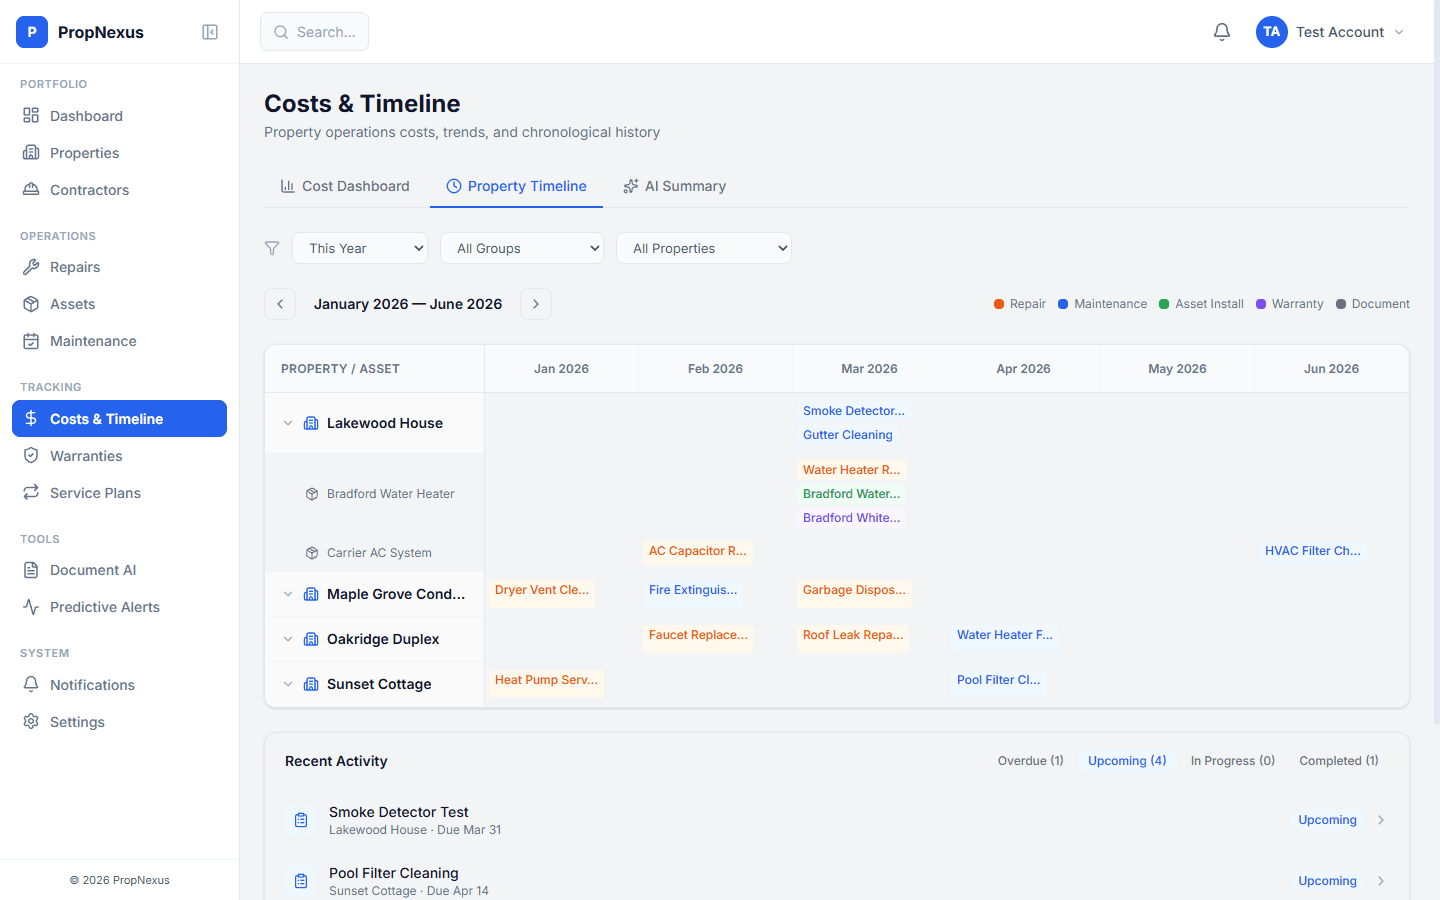Show In Progress activities
1440x900 pixels.
click(1232, 760)
